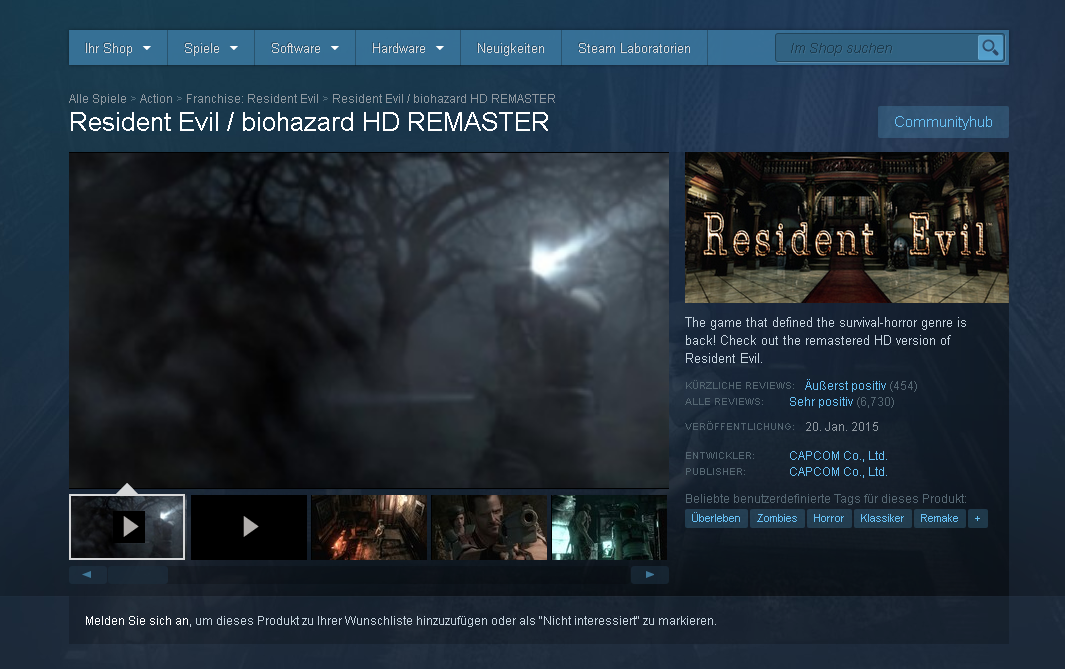Open Franchise: Resident Evil breadcrumb

coord(252,99)
